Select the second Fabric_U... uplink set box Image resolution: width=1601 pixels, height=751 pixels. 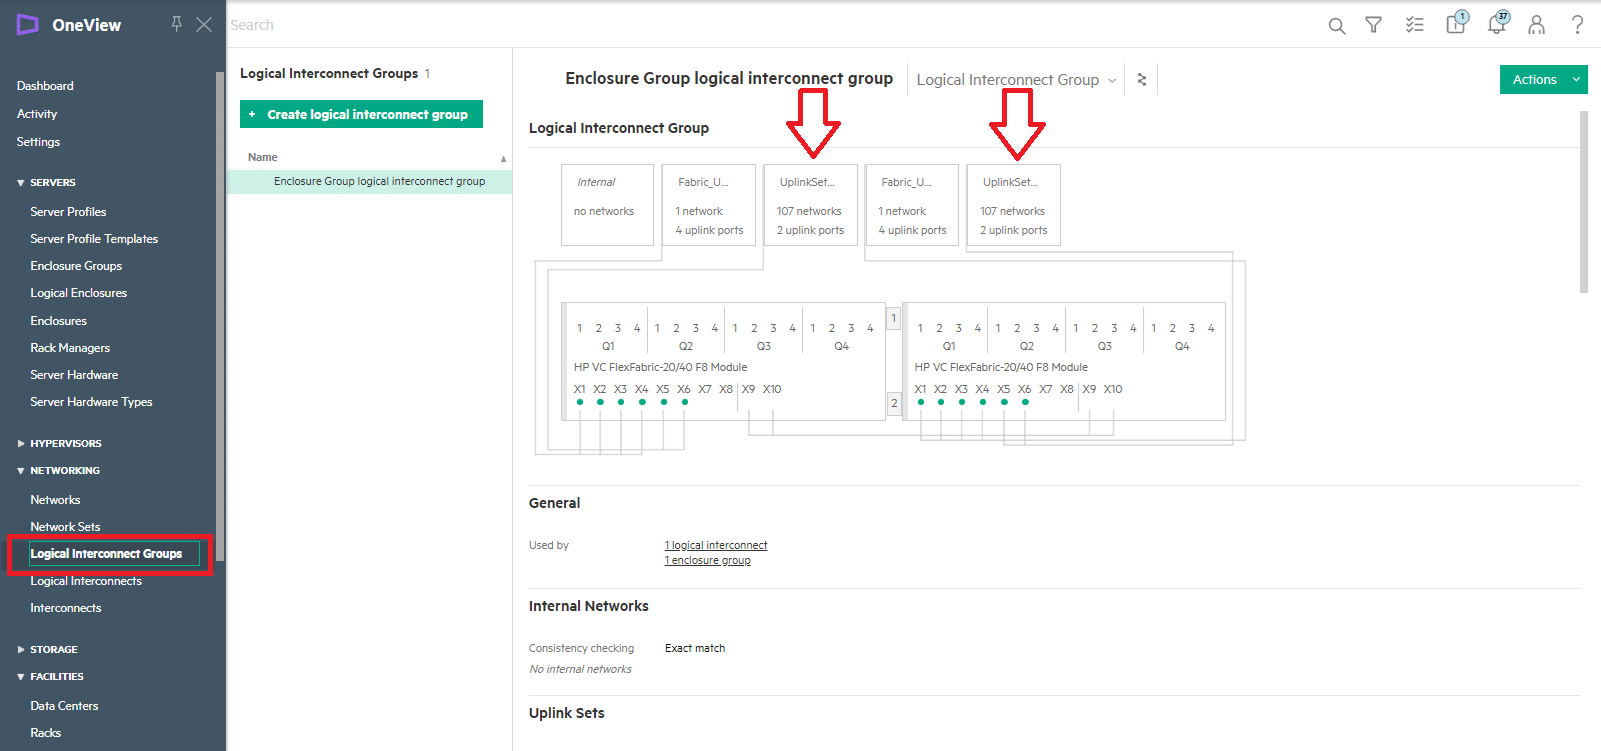(912, 205)
